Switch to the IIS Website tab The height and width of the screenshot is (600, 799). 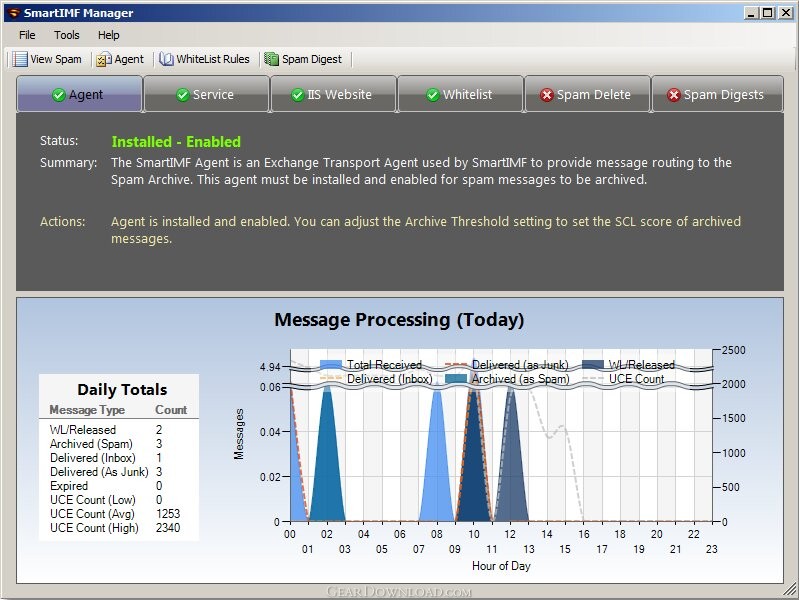(333, 94)
